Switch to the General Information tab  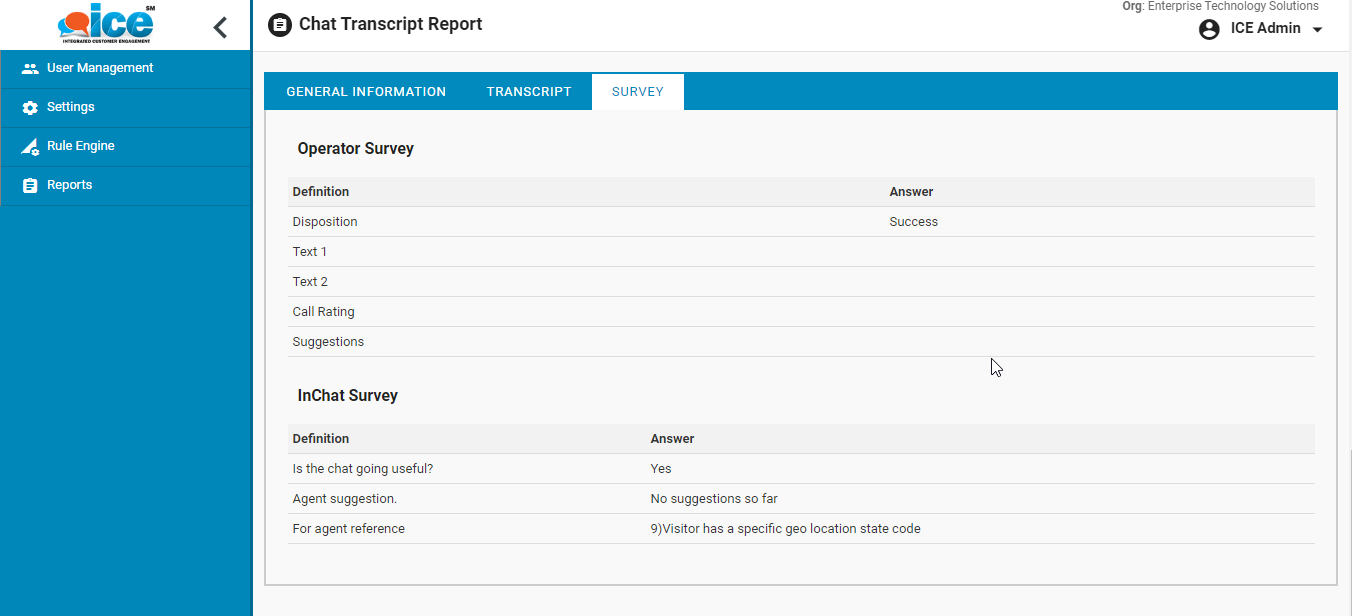(x=366, y=92)
